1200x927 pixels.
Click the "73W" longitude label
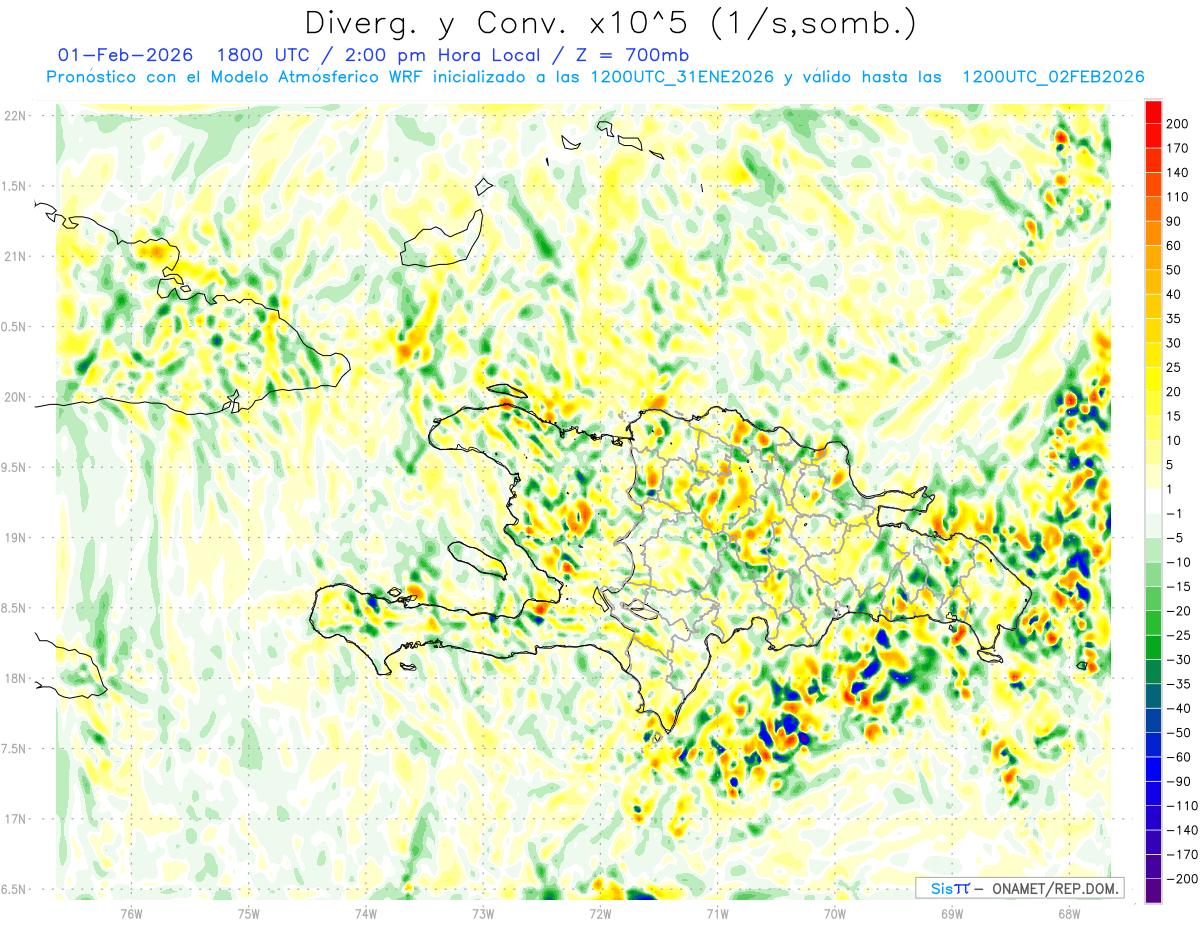pyautogui.click(x=482, y=913)
